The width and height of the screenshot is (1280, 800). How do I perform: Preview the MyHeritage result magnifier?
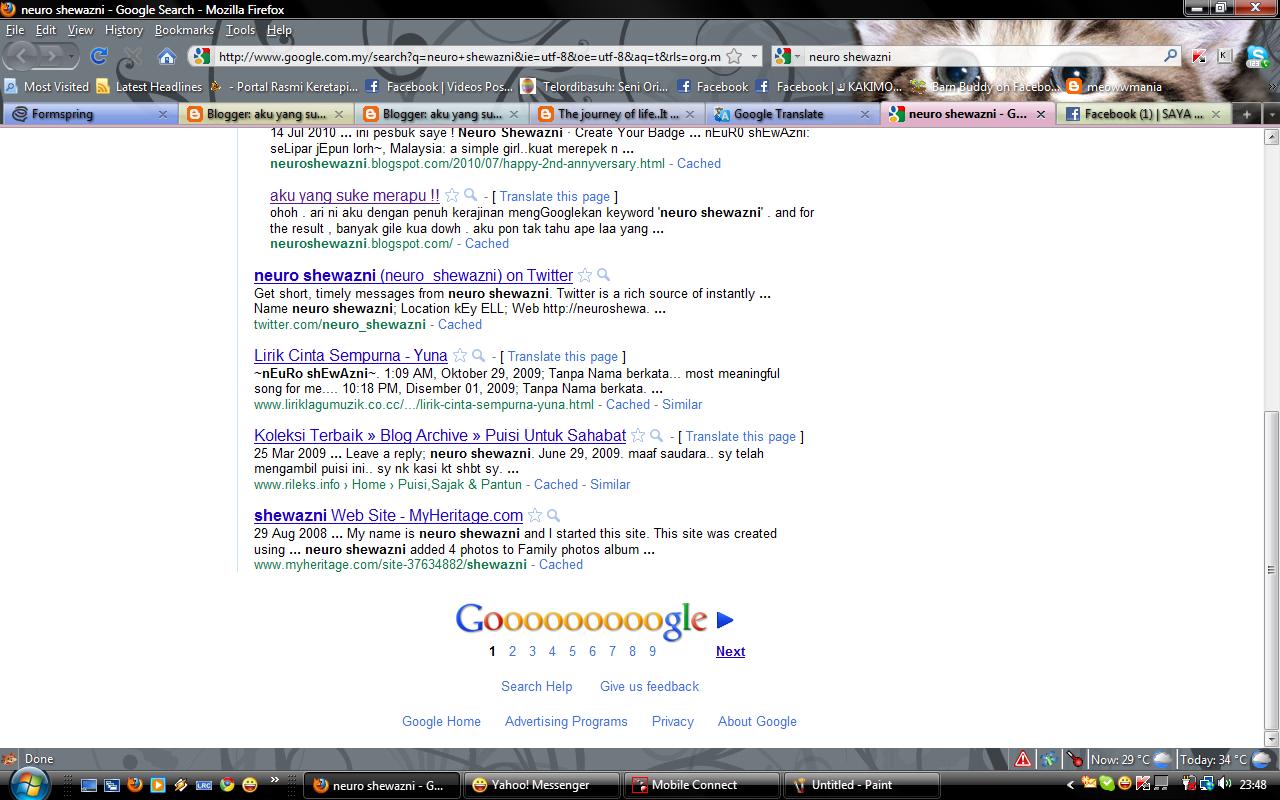pyautogui.click(x=553, y=516)
